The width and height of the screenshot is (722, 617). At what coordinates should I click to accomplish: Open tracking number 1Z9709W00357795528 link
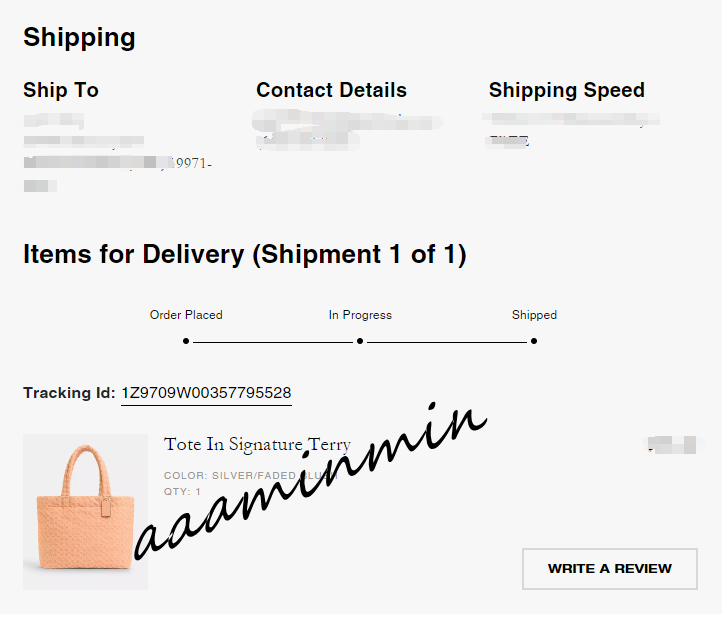(206, 393)
